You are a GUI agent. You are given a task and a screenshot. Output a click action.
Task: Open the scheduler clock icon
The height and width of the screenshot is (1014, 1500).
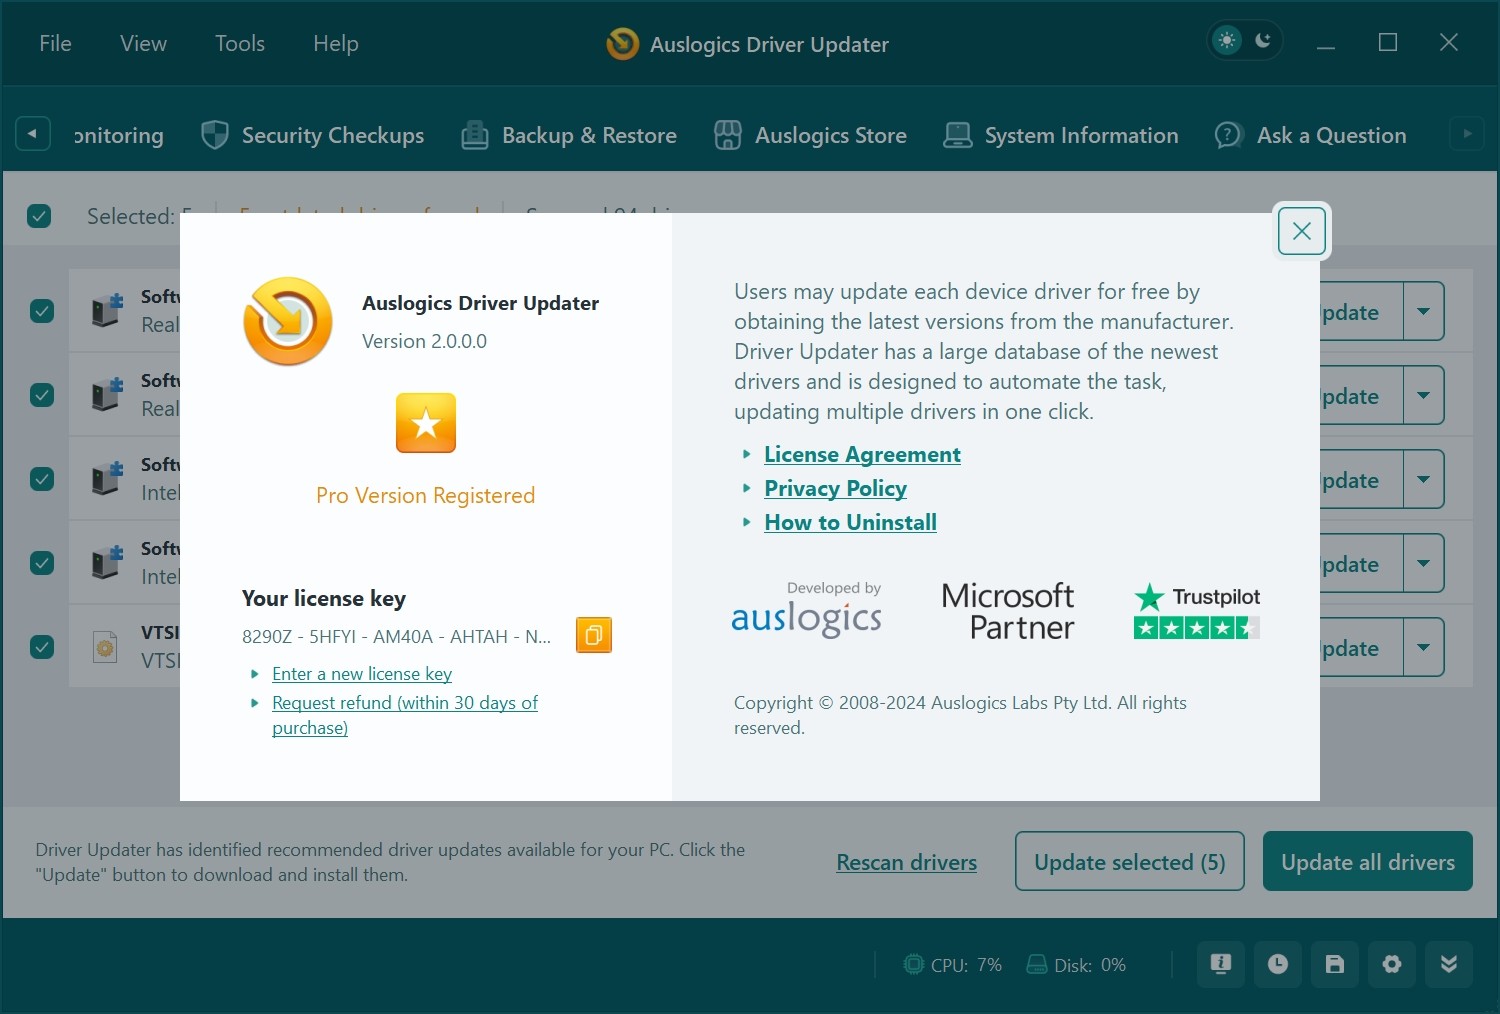pos(1278,964)
